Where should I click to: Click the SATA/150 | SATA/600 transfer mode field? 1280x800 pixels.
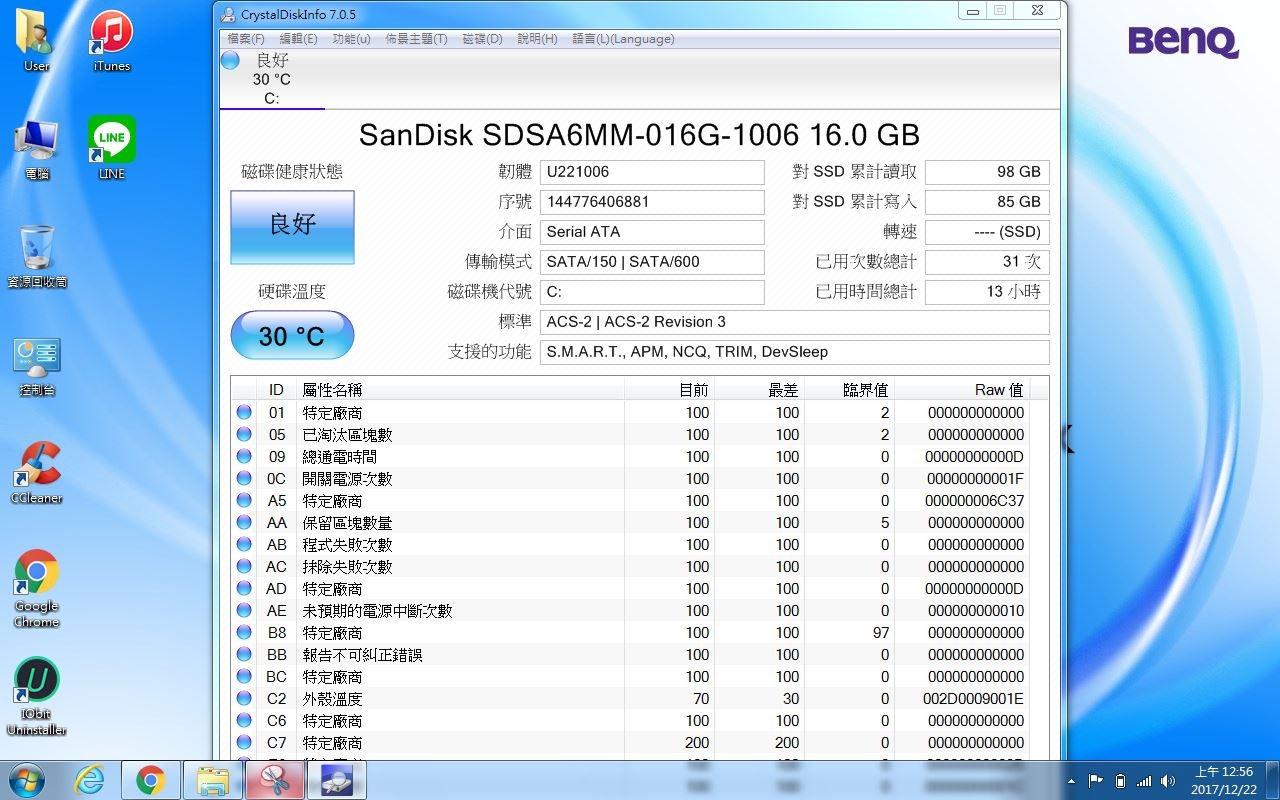[652, 262]
